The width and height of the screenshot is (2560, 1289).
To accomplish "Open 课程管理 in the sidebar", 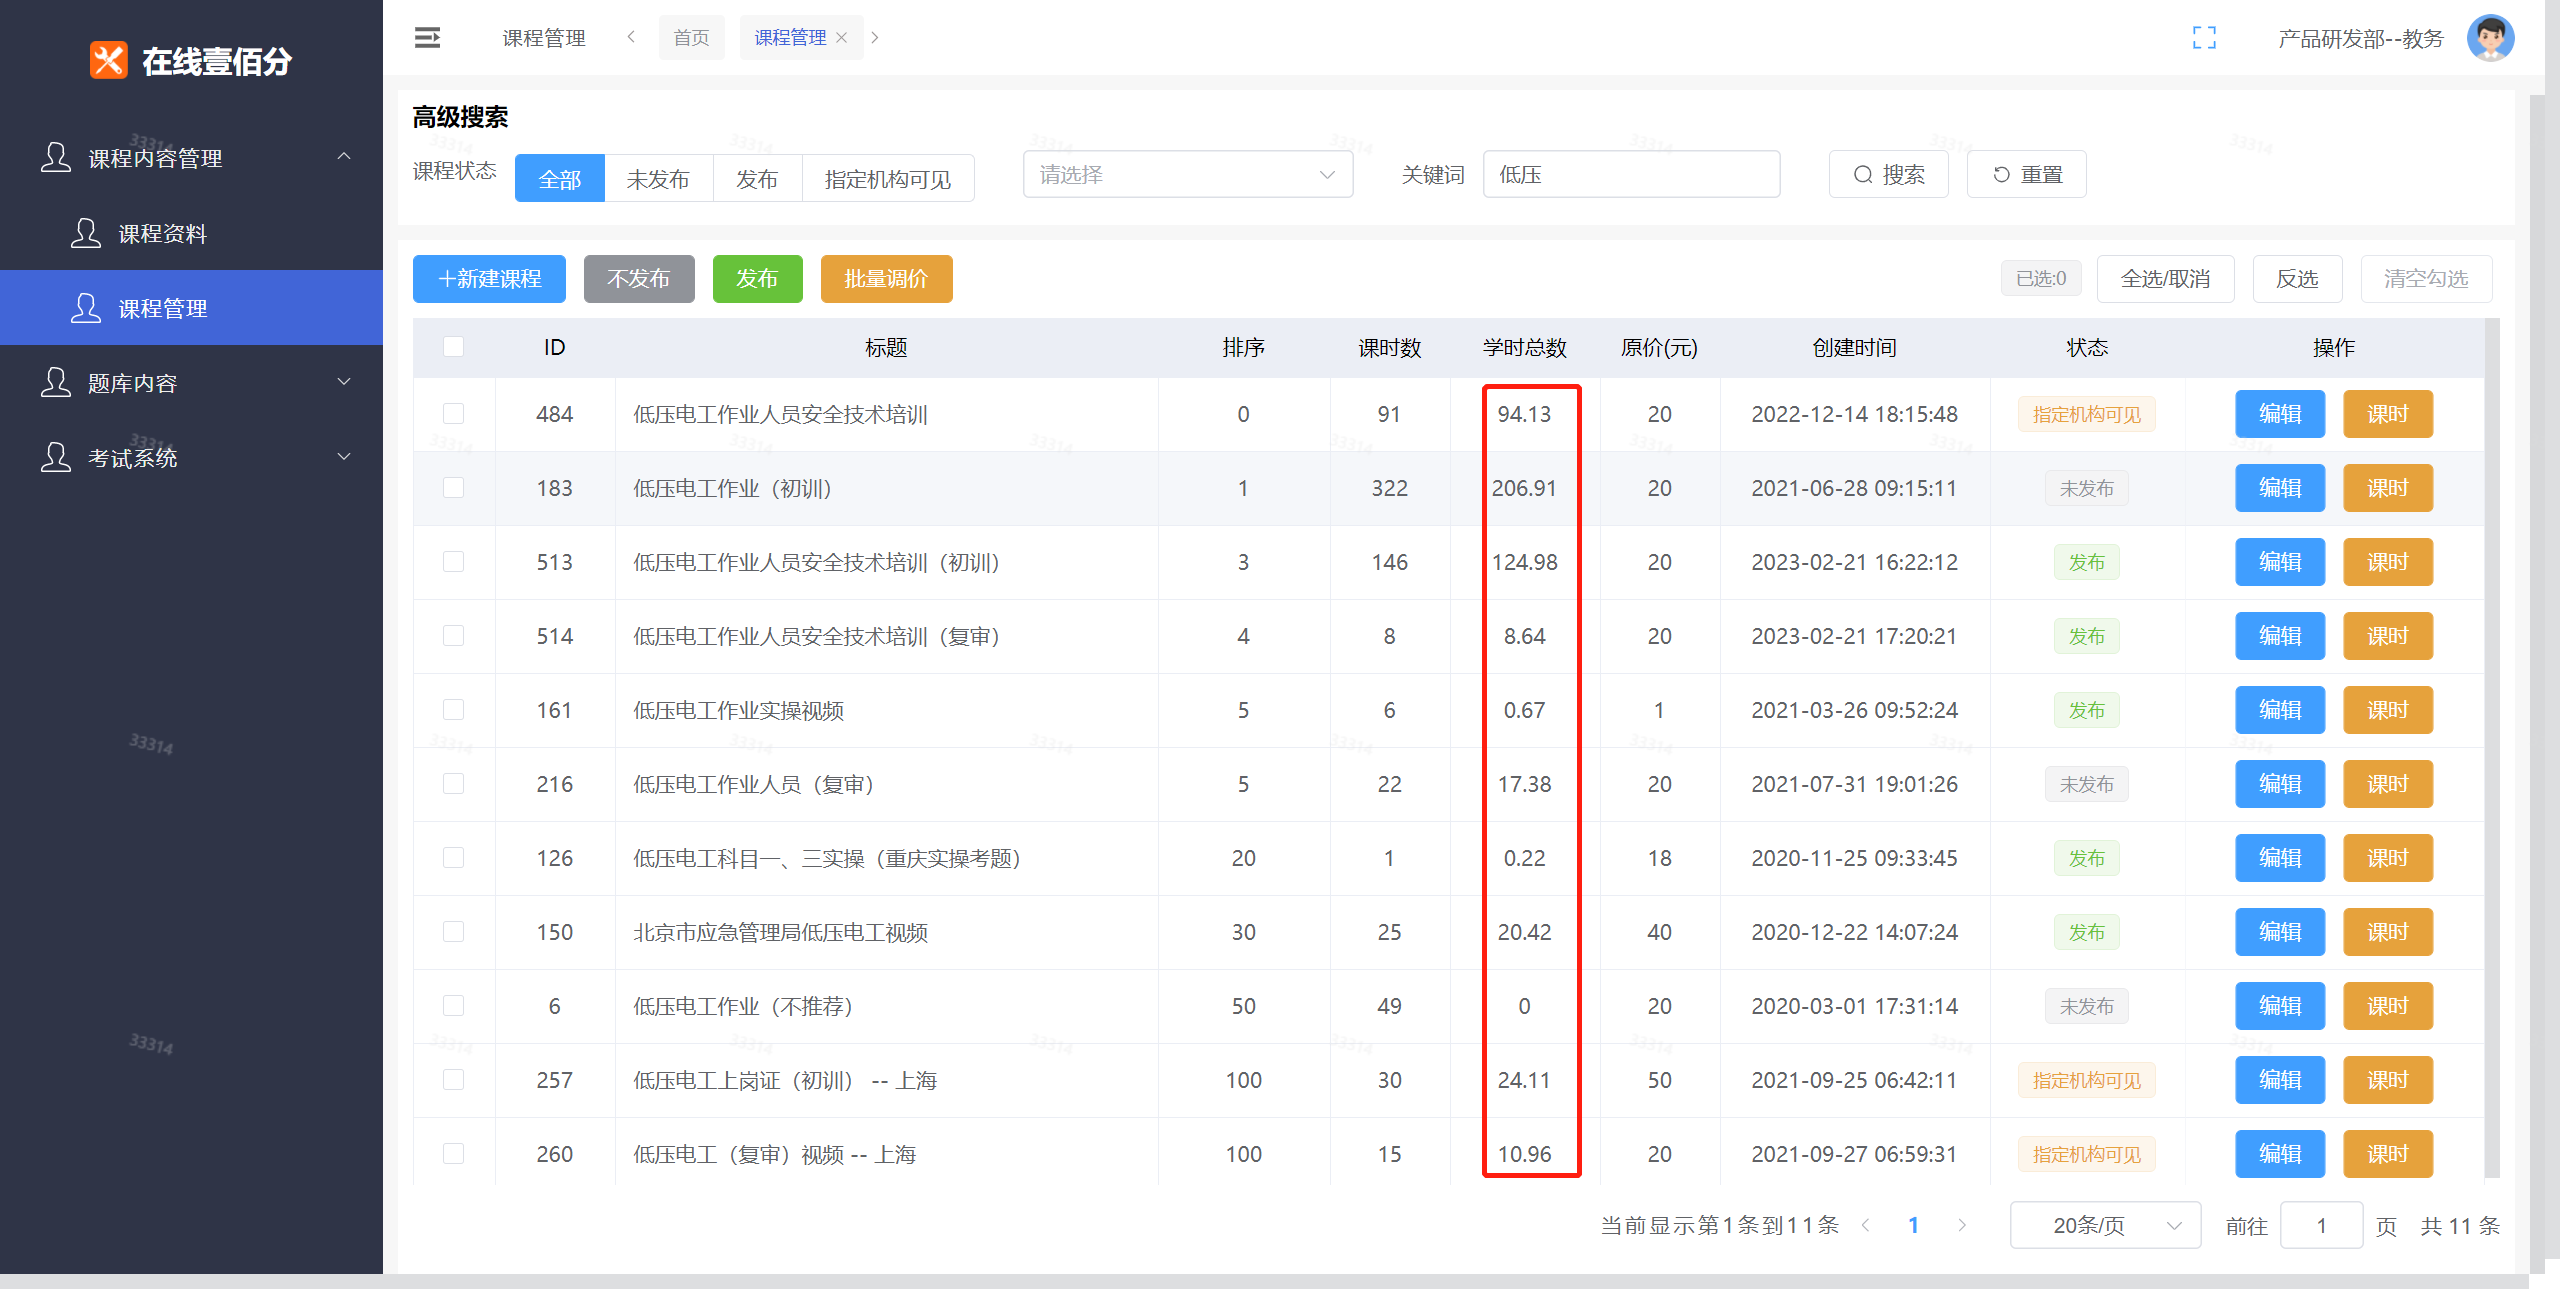I will click(x=191, y=308).
